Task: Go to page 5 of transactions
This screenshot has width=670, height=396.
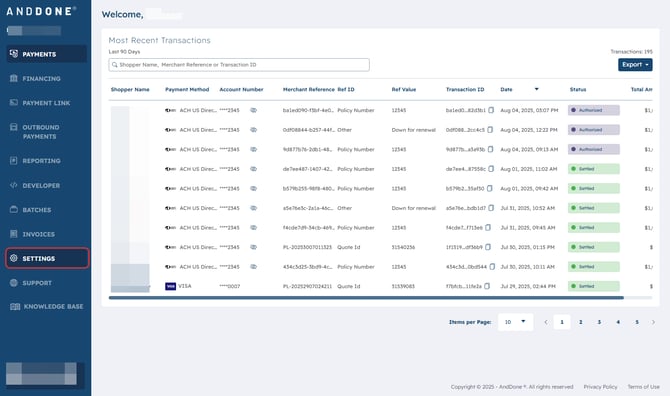Action: [637, 322]
